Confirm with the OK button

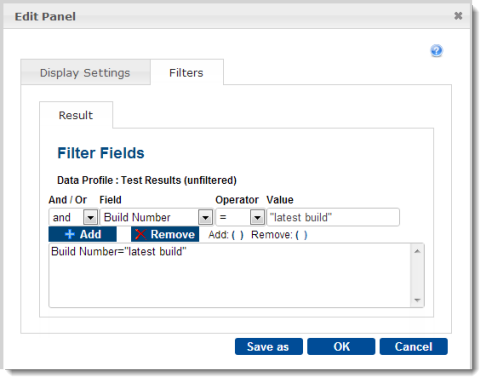tap(341, 347)
